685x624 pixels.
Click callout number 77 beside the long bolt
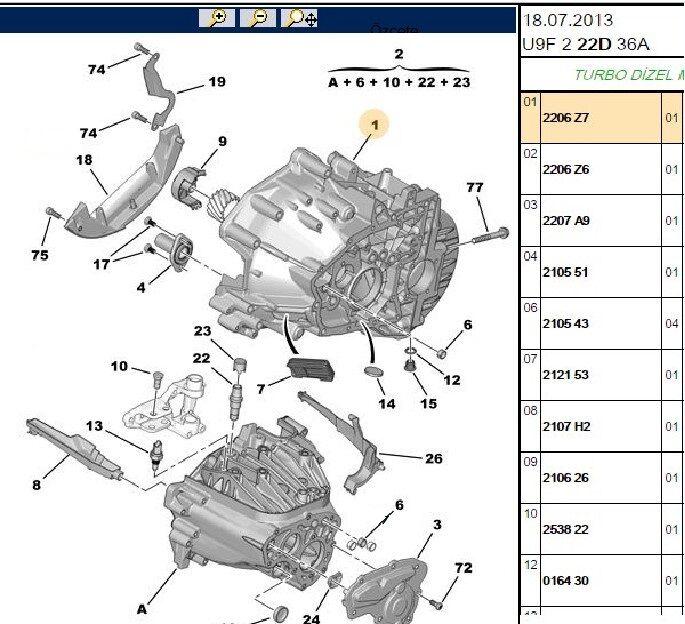click(x=474, y=187)
